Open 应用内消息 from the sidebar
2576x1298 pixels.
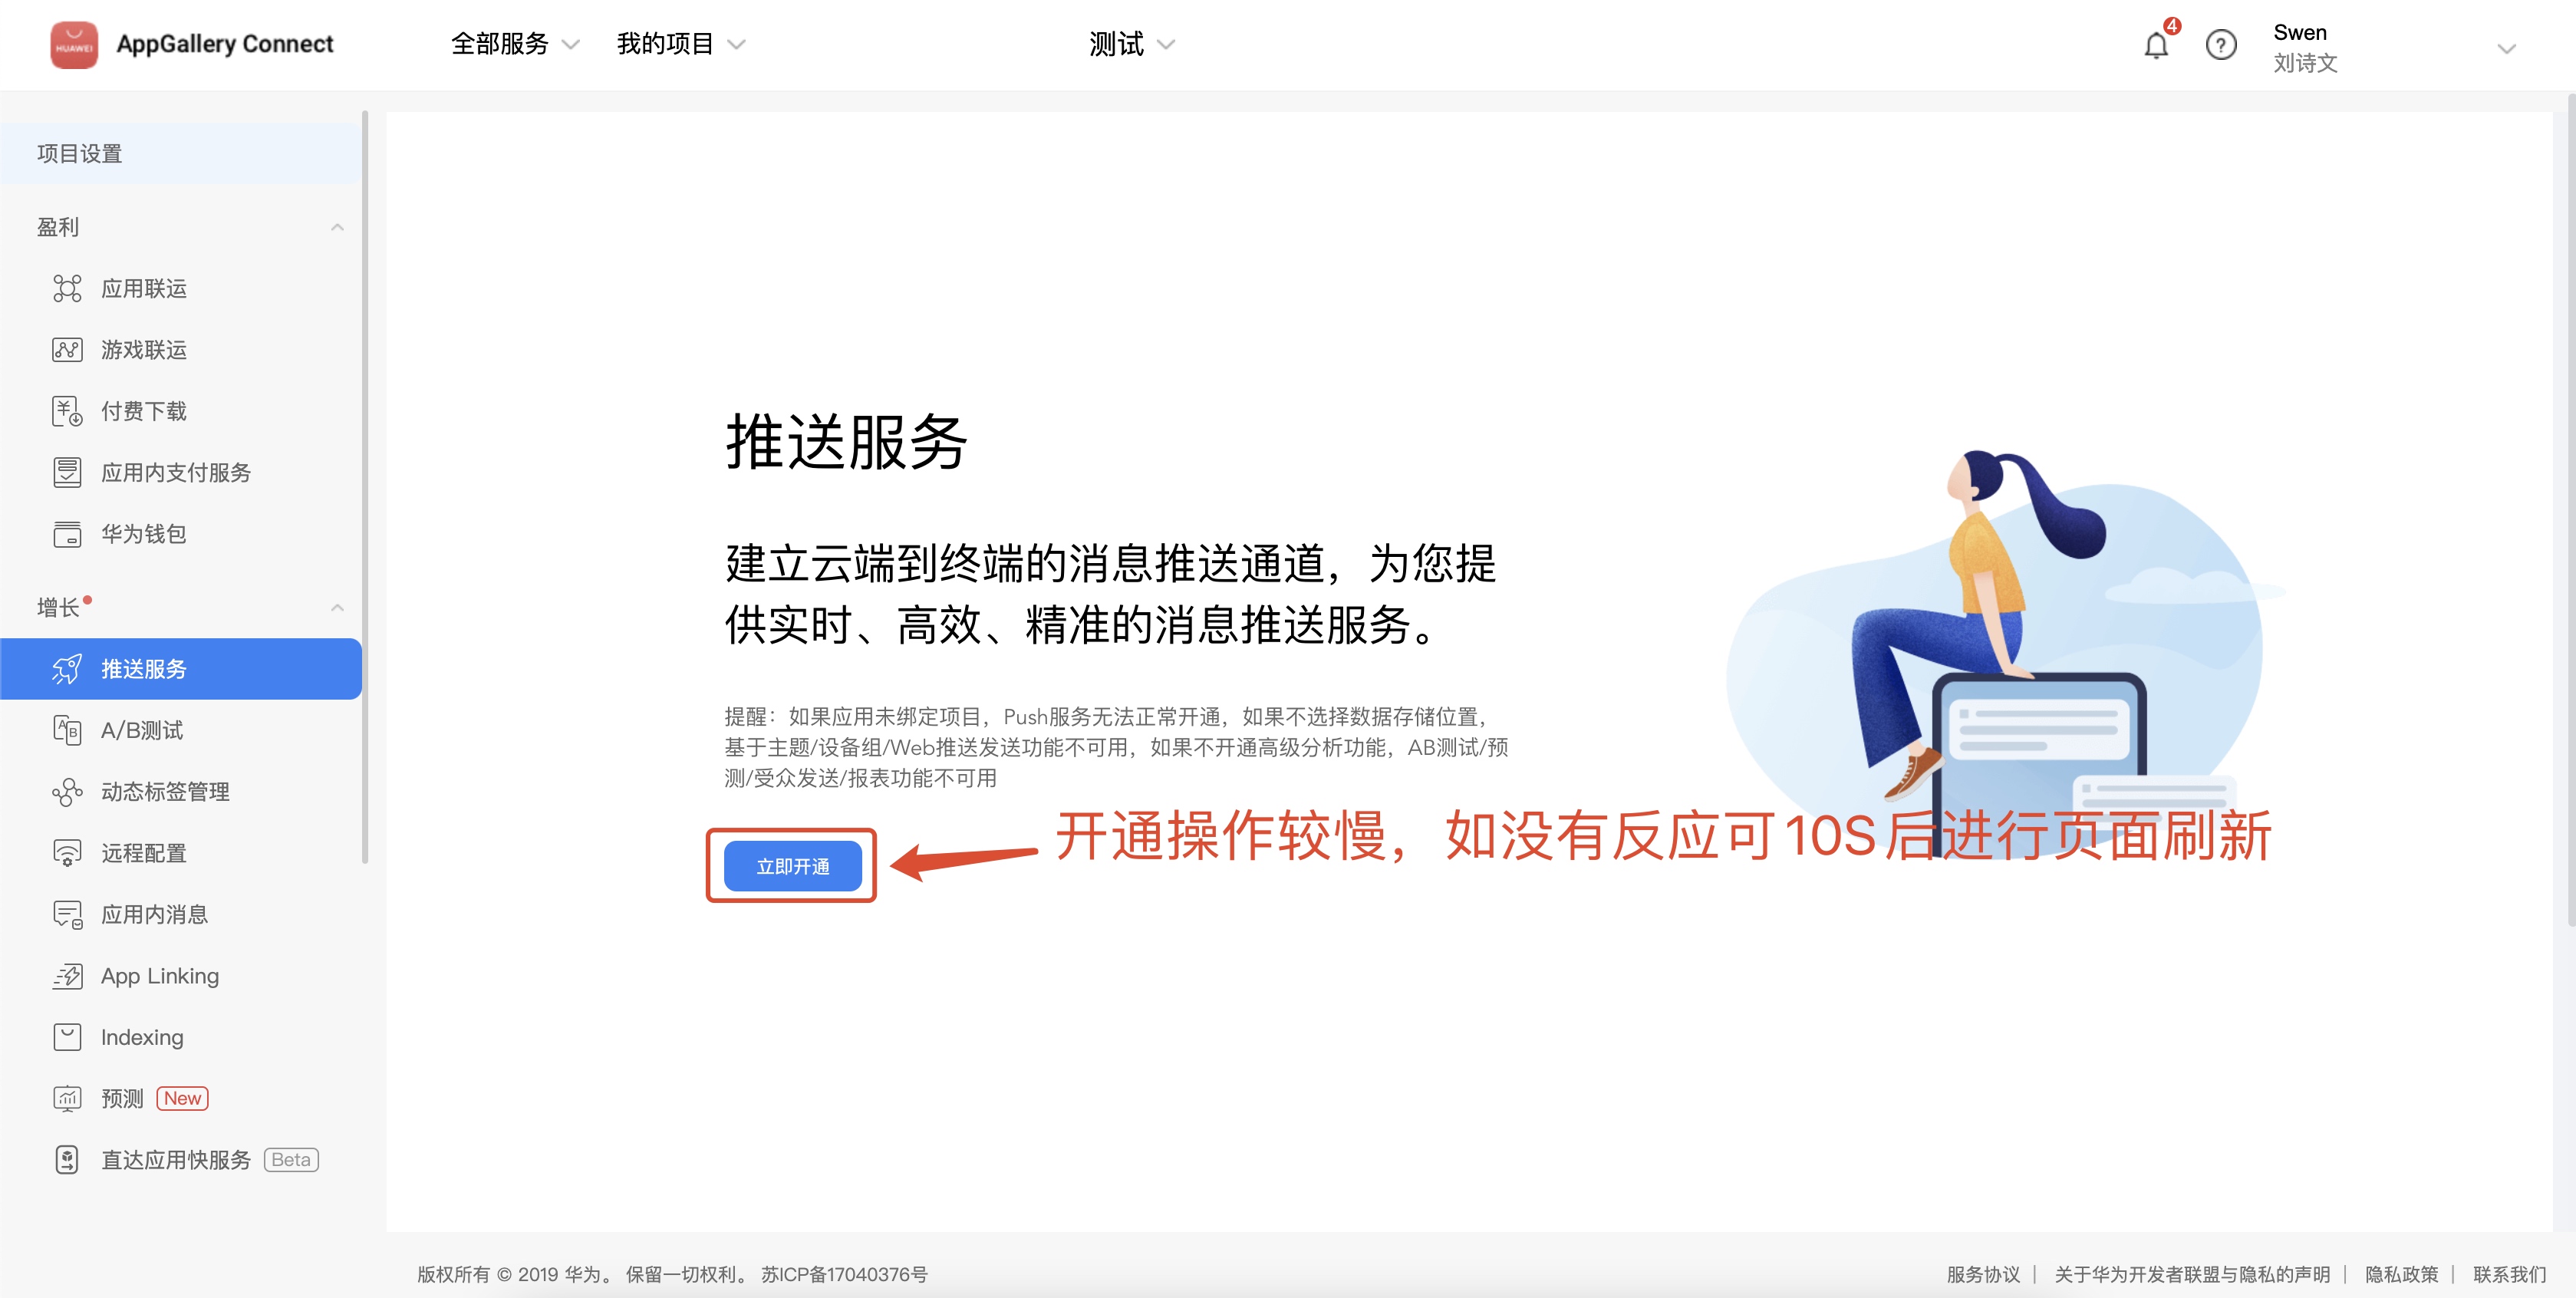click(181, 914)
